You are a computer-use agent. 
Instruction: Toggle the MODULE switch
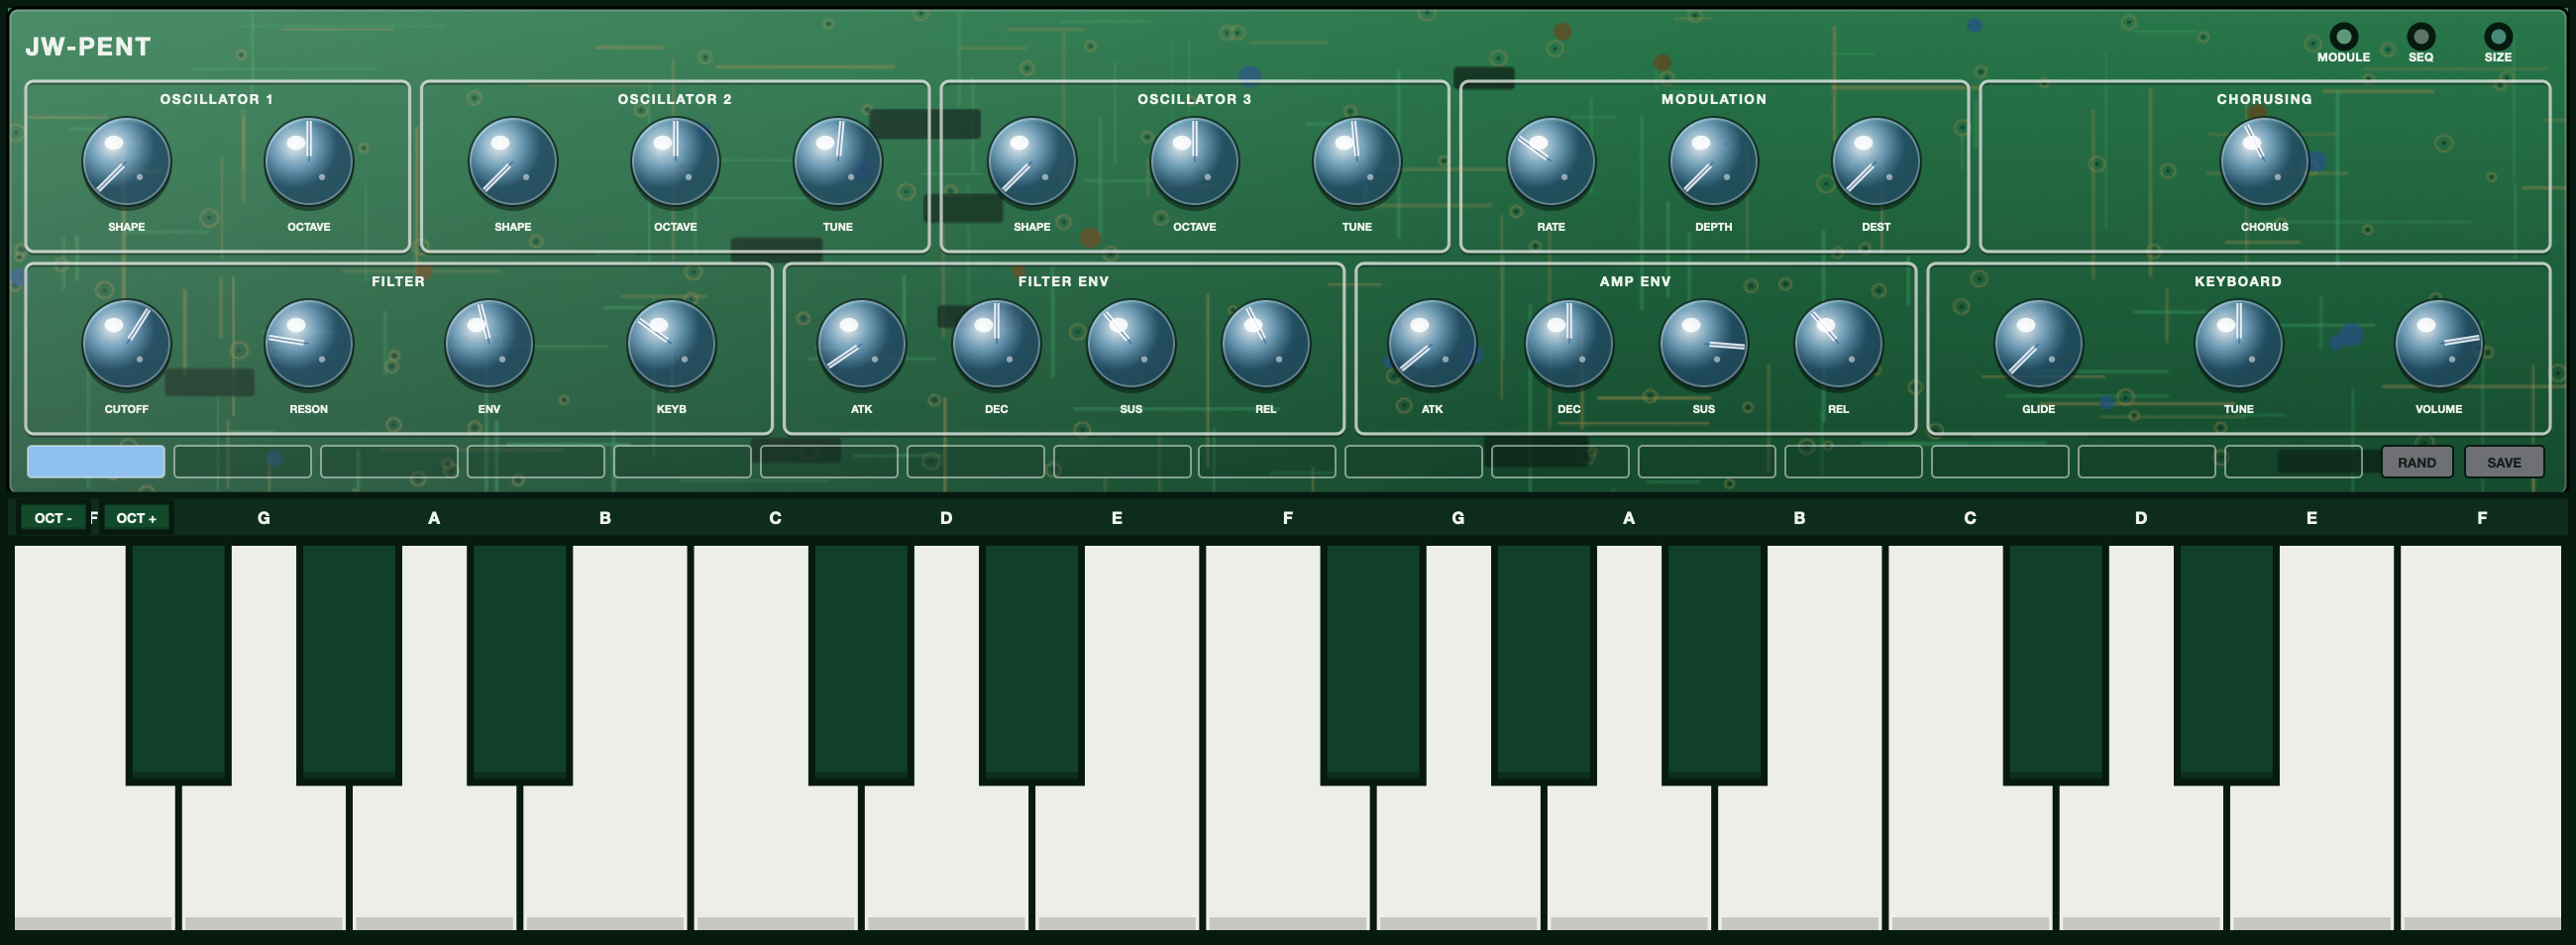click(2343, 37)
